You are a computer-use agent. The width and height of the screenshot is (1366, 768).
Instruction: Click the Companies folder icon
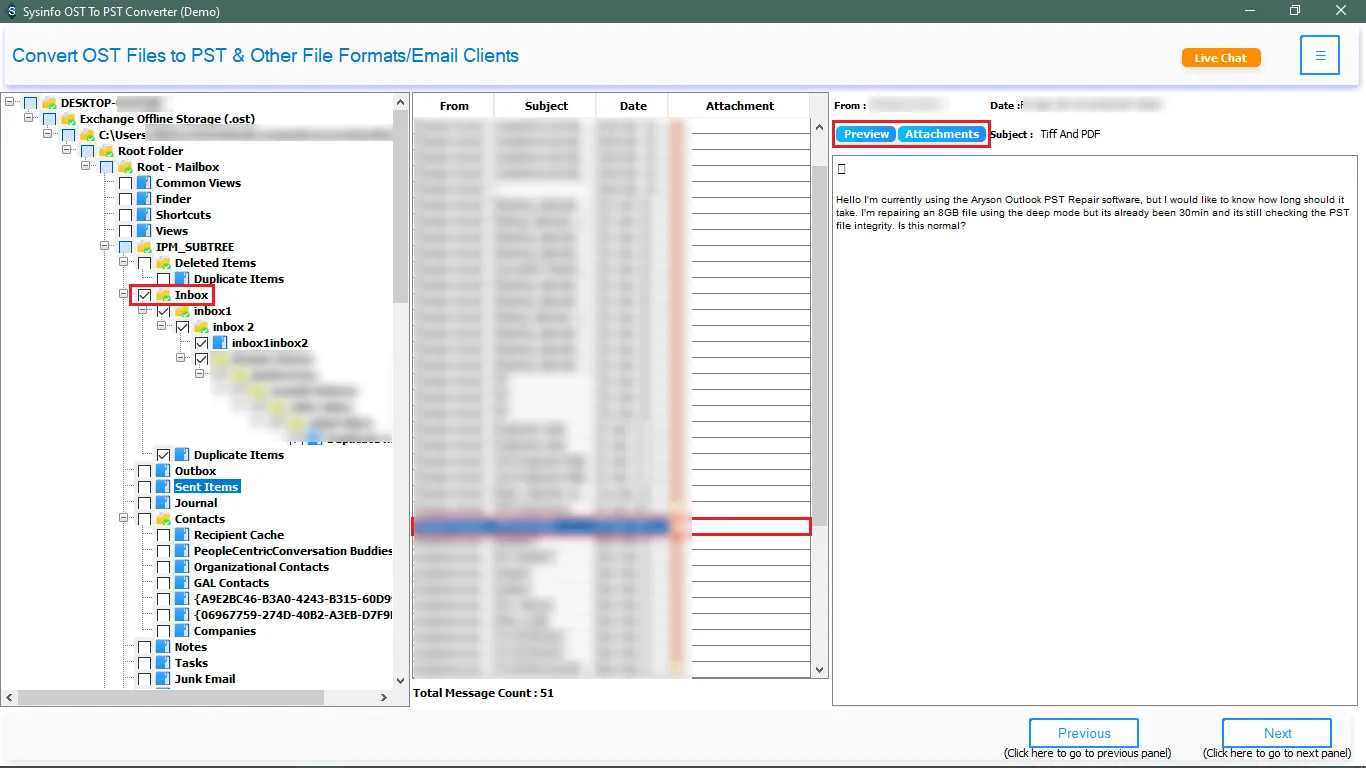(182, 631)
